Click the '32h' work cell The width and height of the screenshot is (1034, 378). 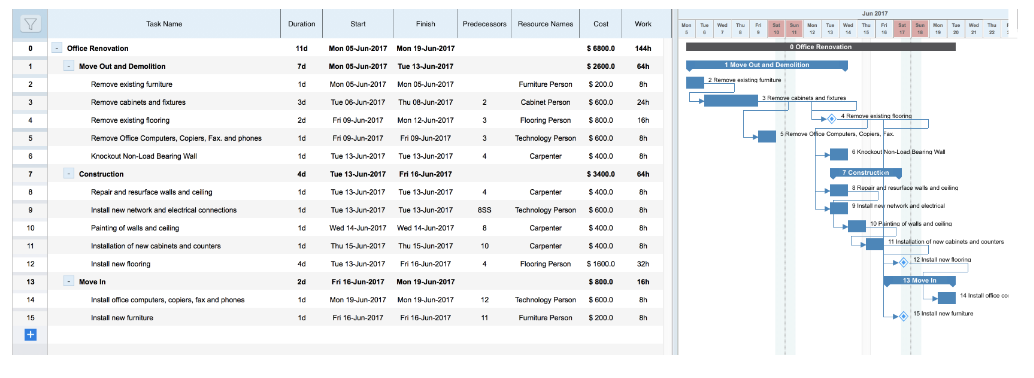tap(643, 264)
